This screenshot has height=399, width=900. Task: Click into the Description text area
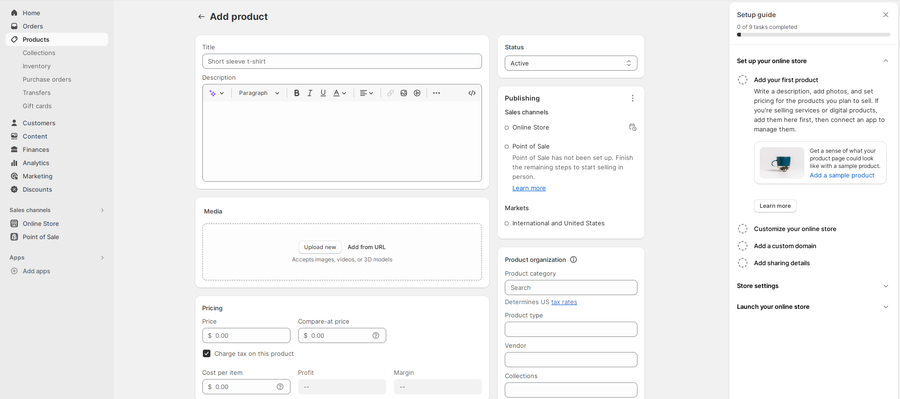coord(342,141)
